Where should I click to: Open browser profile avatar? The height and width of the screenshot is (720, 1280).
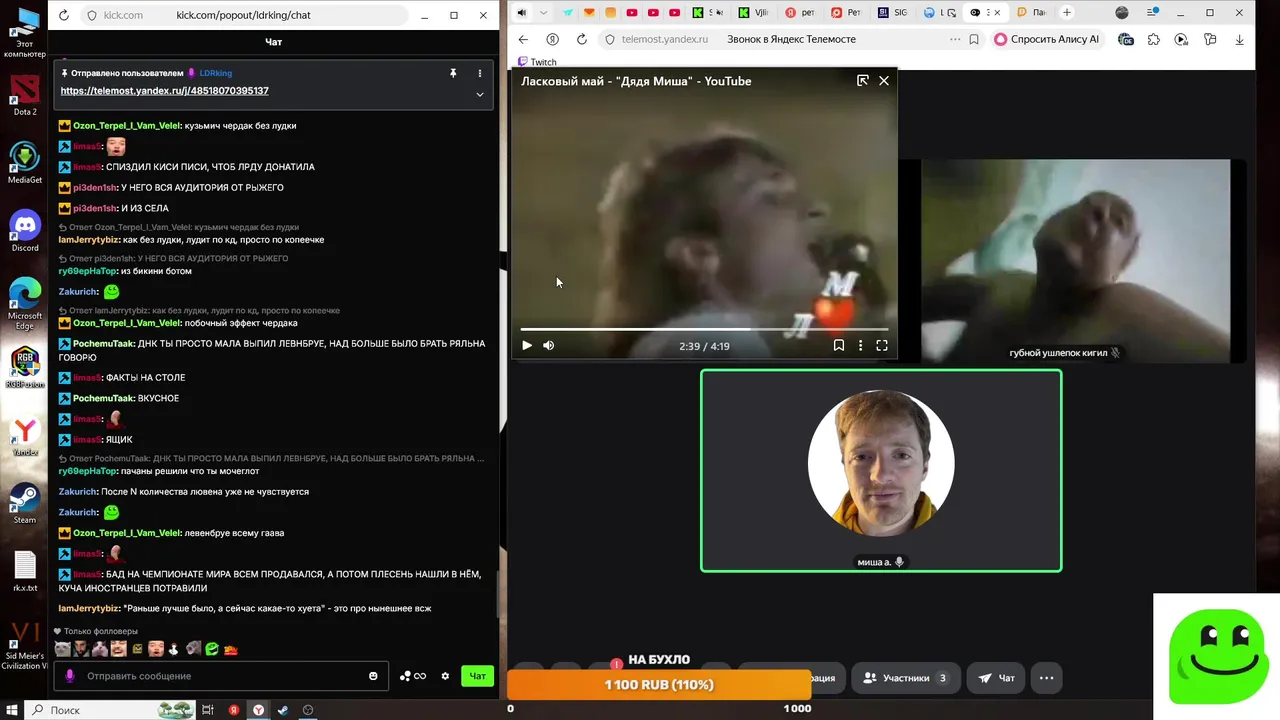coord(1122,13)
